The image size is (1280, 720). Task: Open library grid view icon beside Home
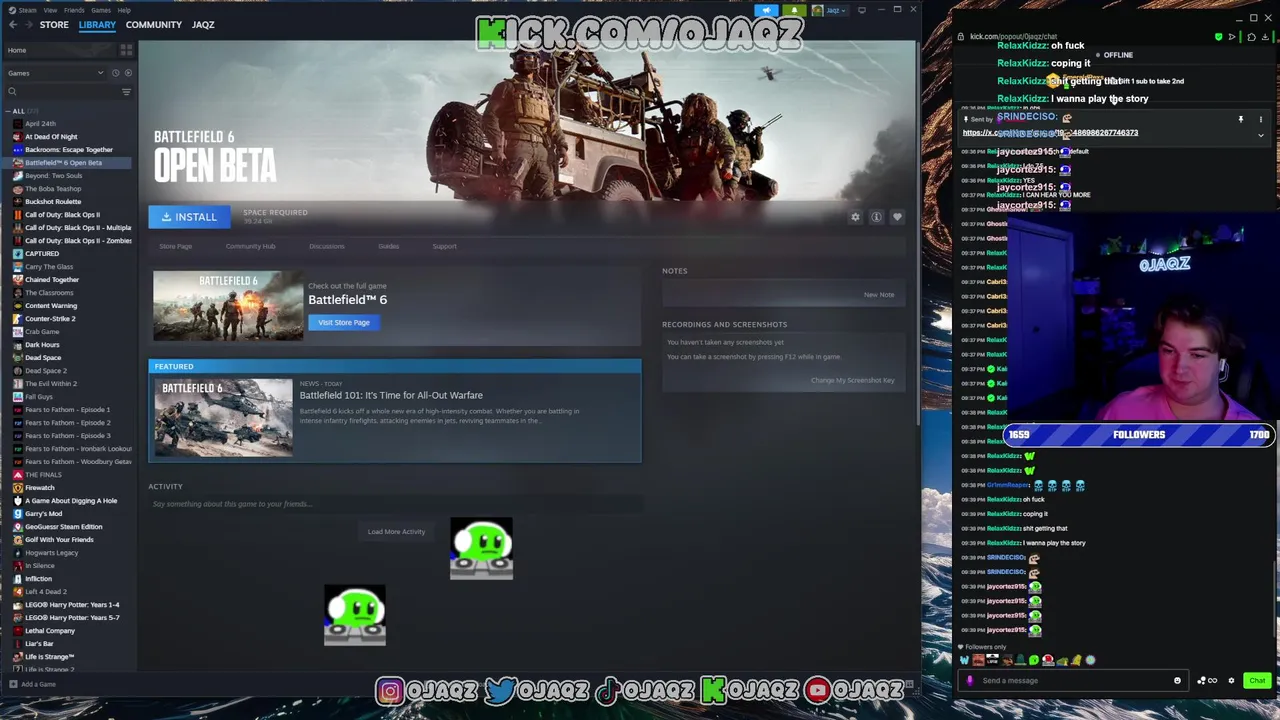126,50
